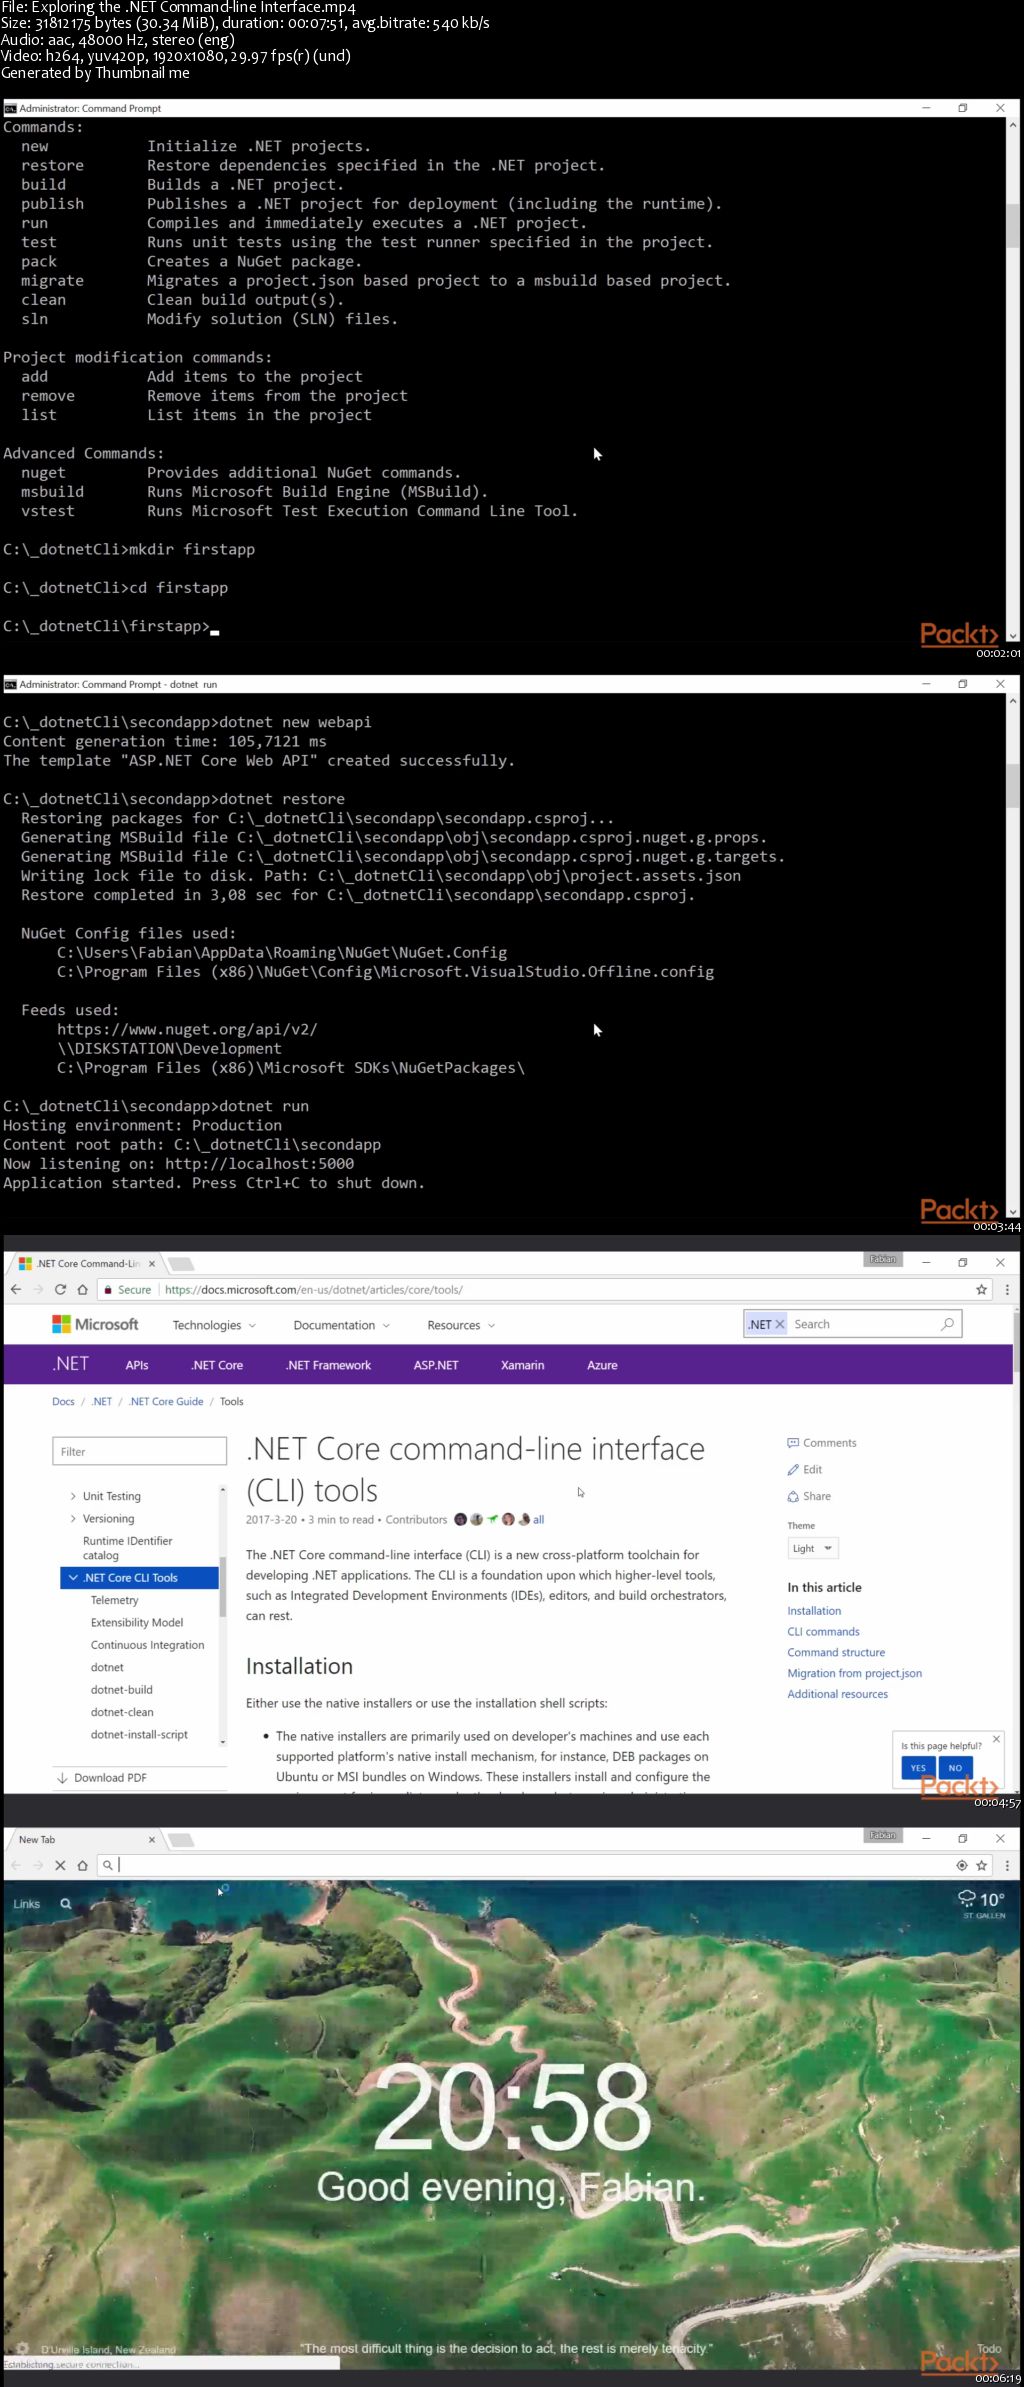Screen dimensions: 1024x2387
Task: Download the documentation as PDF
Action: pyautogui.click(x=102, y=1778)
